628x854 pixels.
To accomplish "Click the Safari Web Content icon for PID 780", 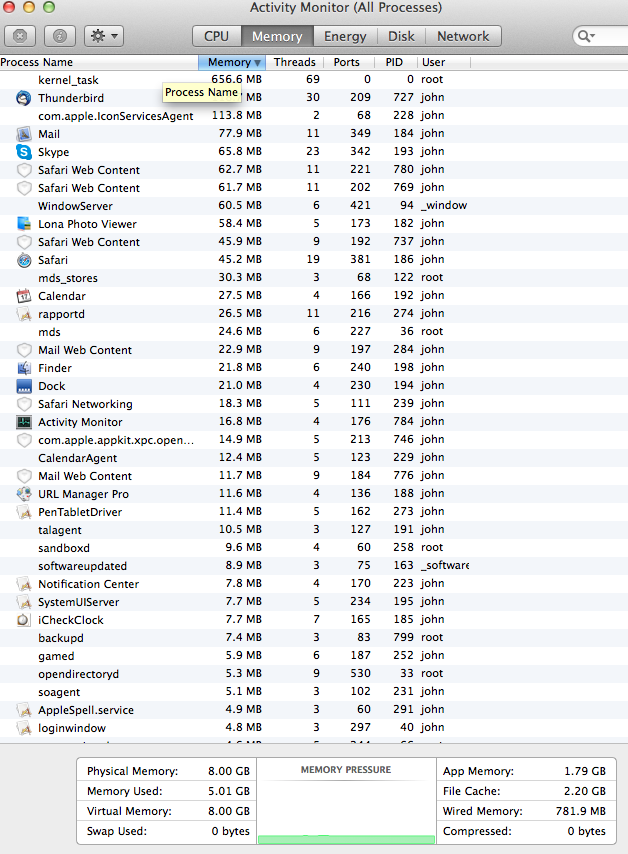I will pyautogui.click(x=23, y=170).
